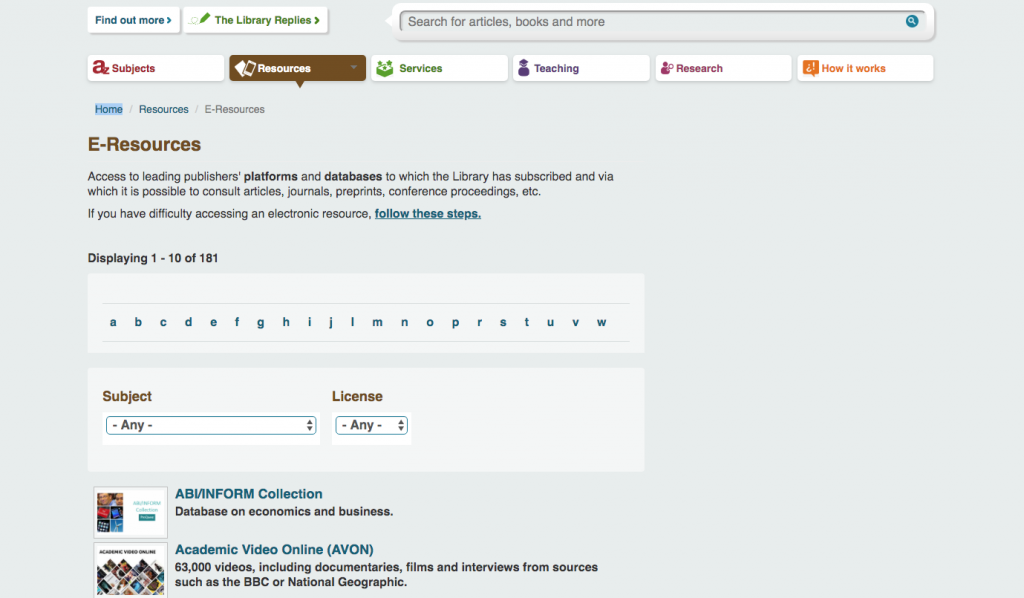Click the Resources books icon
The height and width of the screenshot is (598, 1024).
point(245,68)
